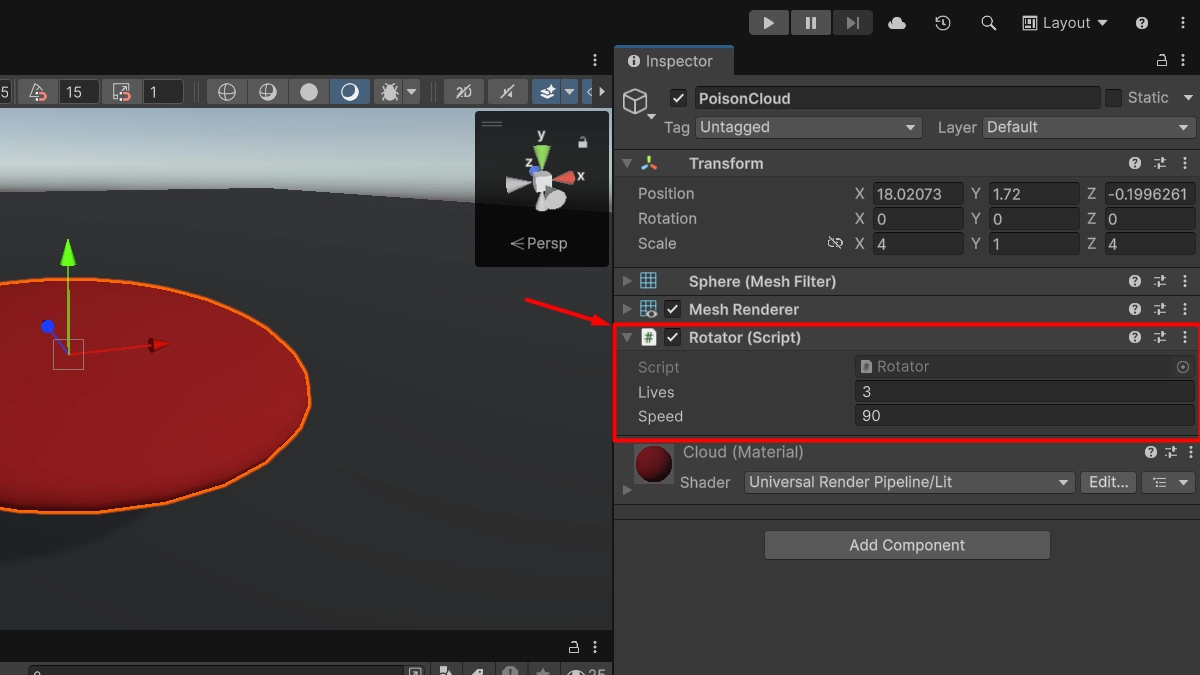
Task: Click Position Y field 1.72
Action: tap(1034, 194)
